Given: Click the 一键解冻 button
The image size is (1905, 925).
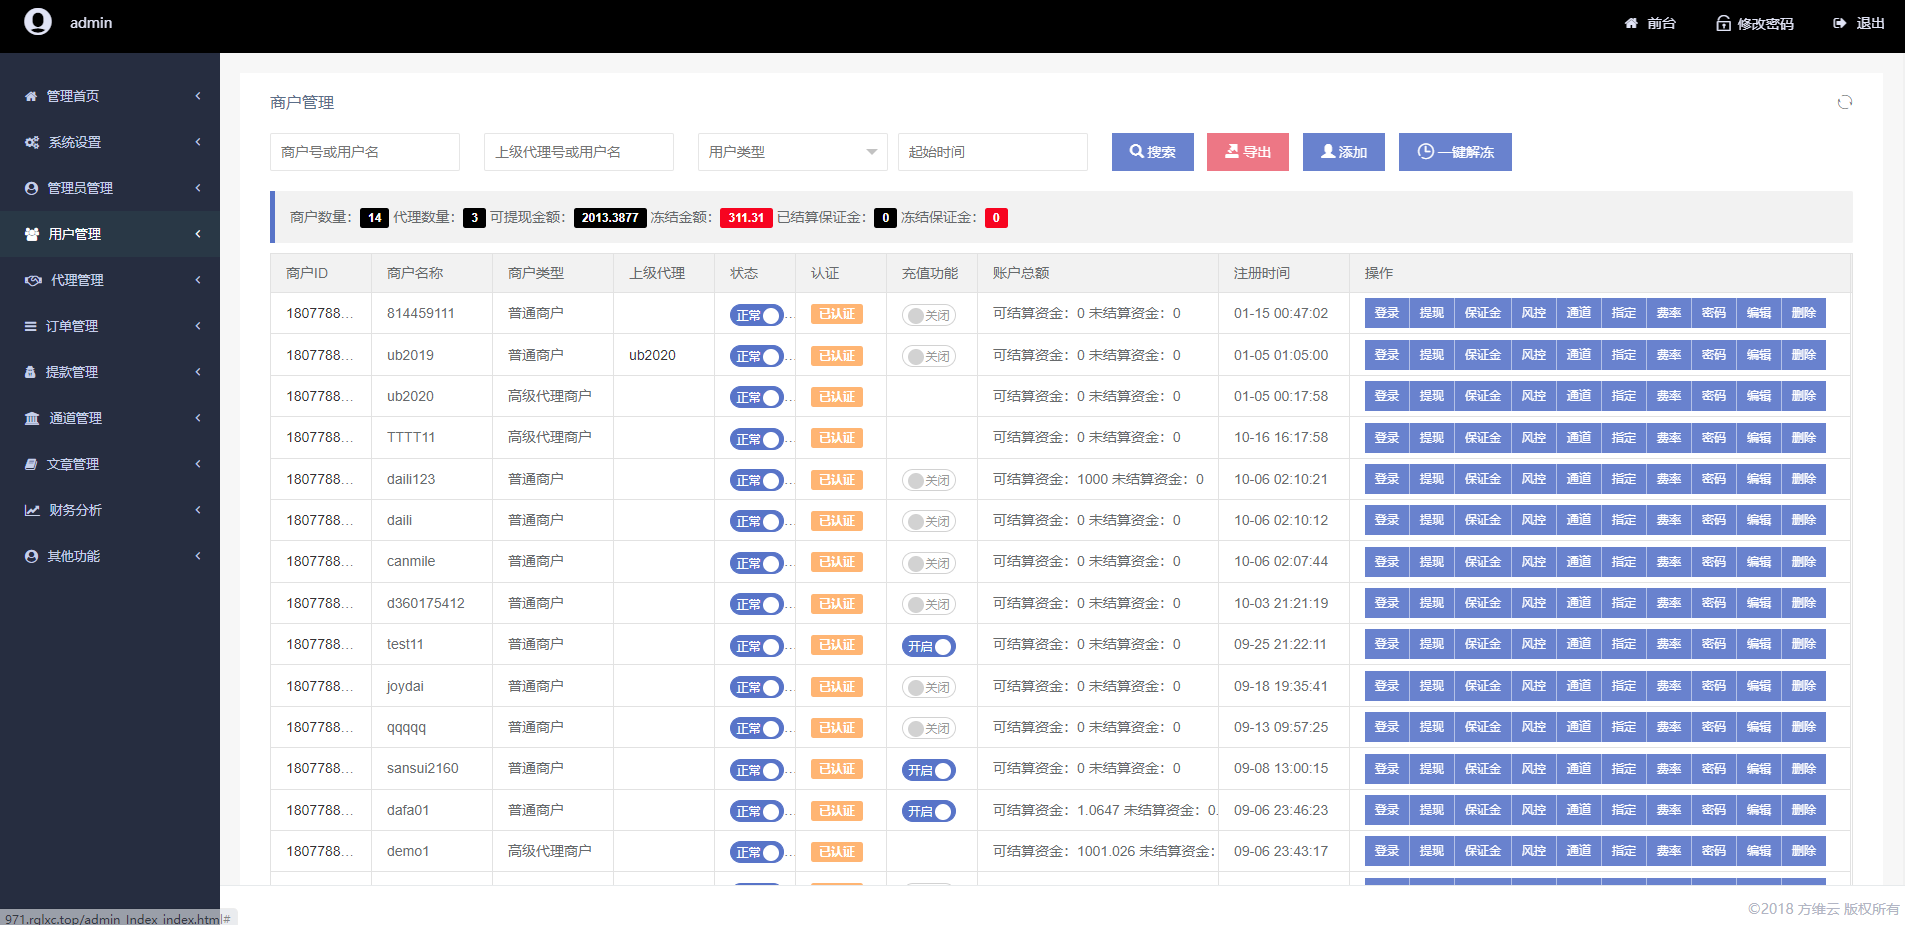Looking at the screenshot, I should (1454, 152).
